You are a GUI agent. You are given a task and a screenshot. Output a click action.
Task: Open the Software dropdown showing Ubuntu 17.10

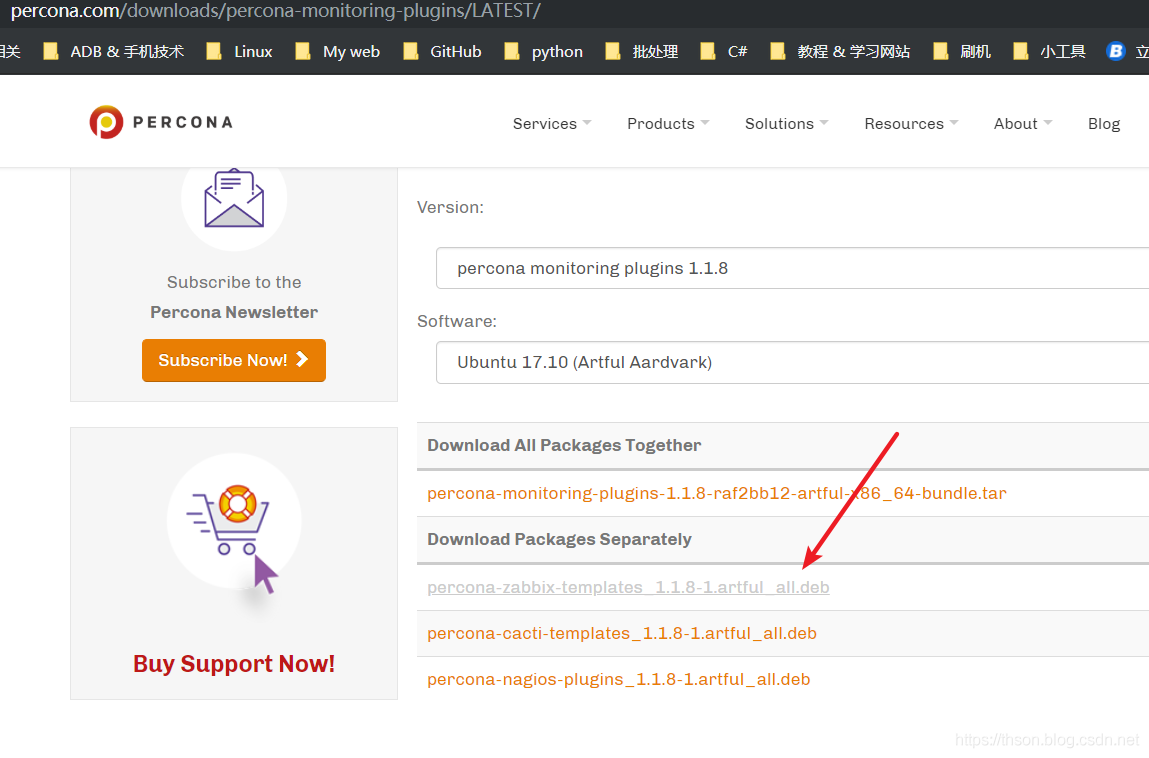(792, 362)
